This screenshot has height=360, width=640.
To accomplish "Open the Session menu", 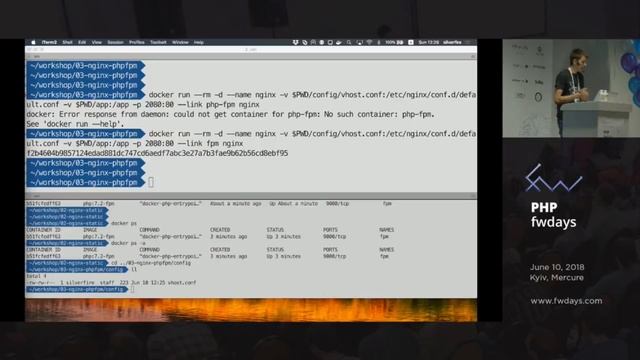I will [116, 42].
